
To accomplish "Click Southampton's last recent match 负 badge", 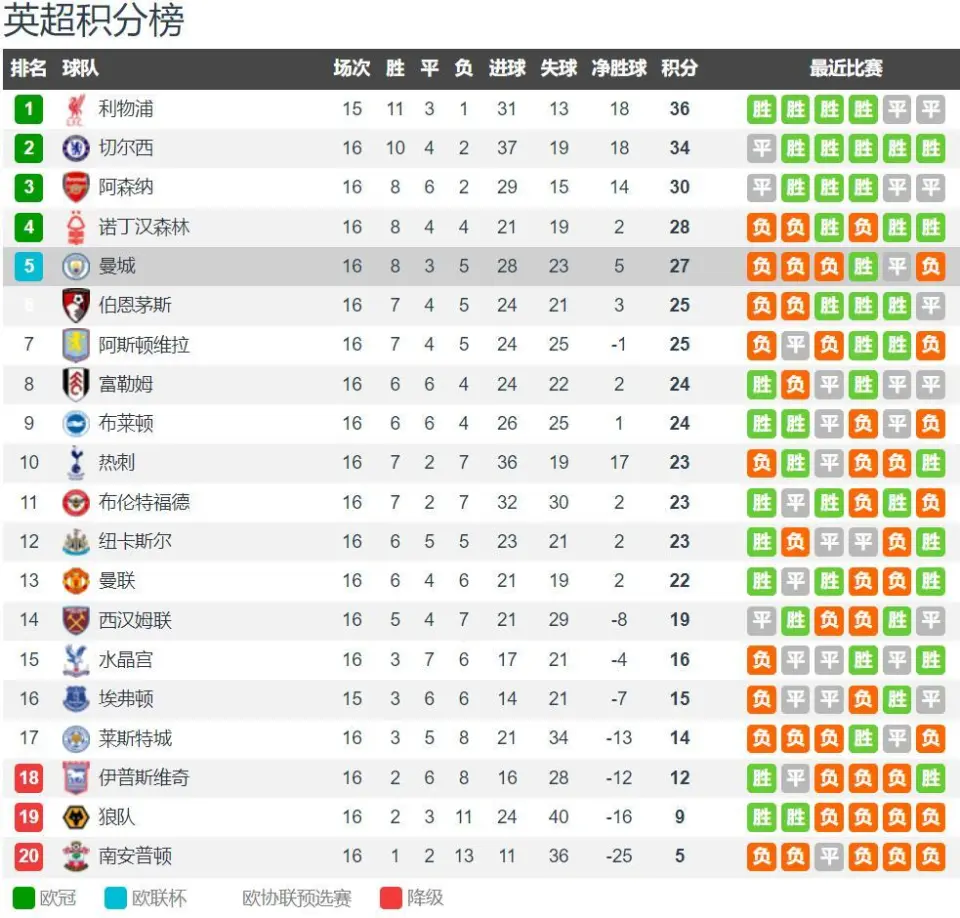I will pos(931,856).
